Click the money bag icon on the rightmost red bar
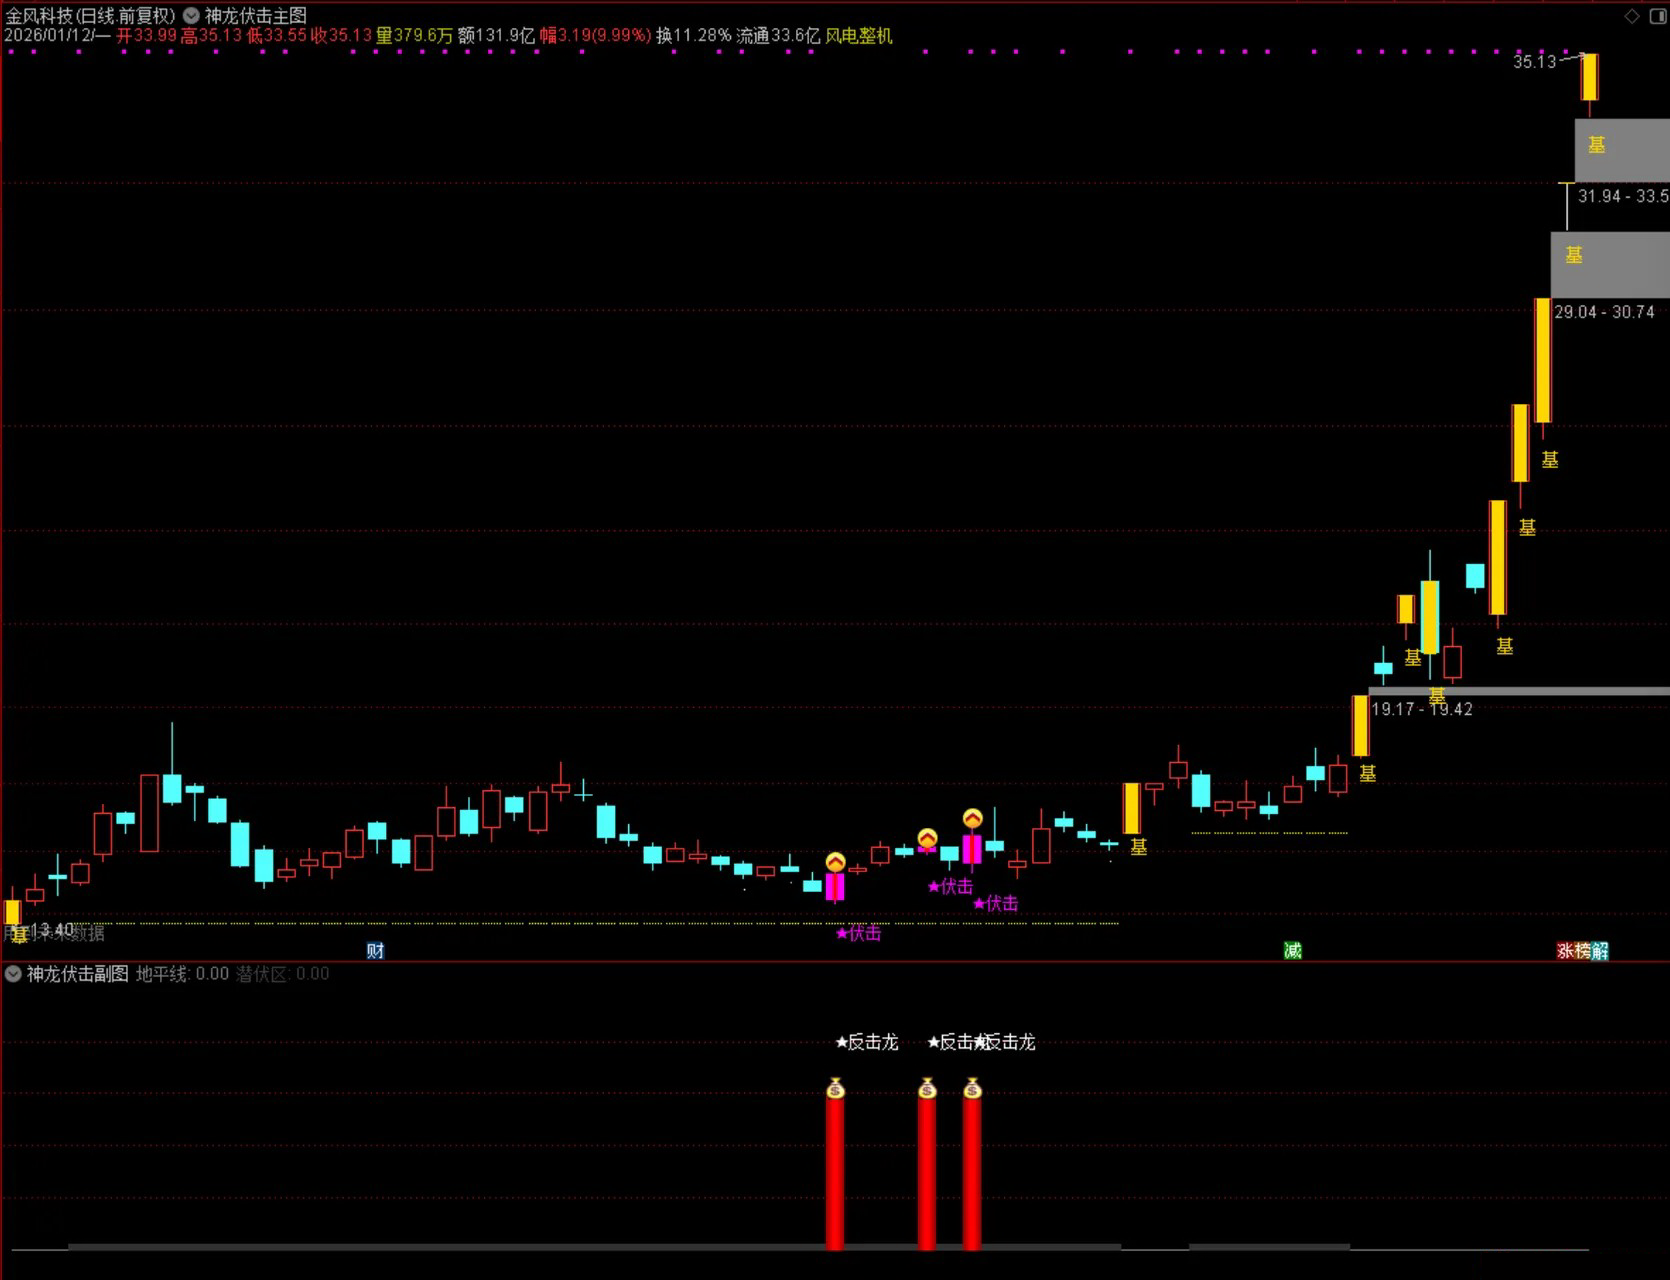The image size is (1670, 1280). tap(972, 1088)
